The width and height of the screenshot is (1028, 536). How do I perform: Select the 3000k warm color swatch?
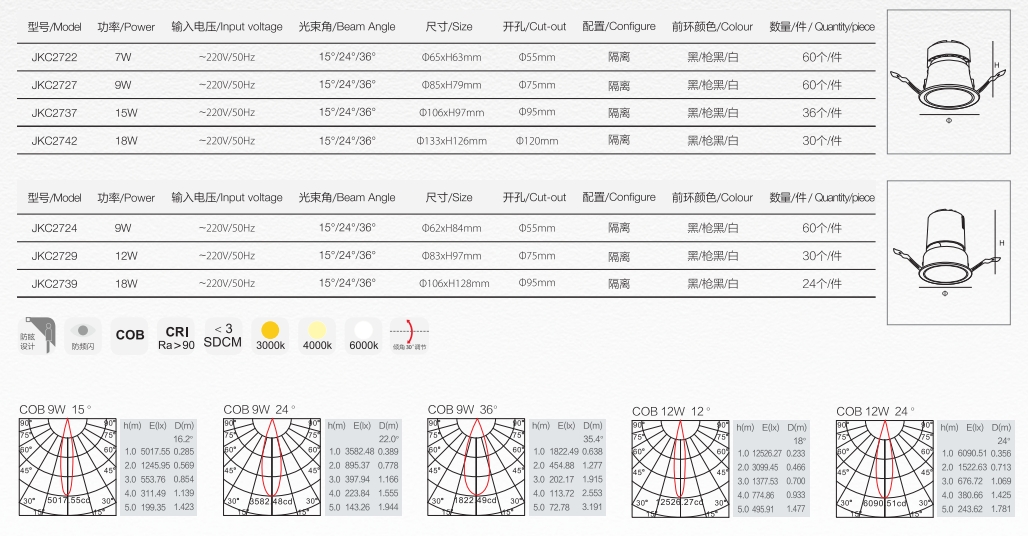pyautogui.click(x=270, y=335)
